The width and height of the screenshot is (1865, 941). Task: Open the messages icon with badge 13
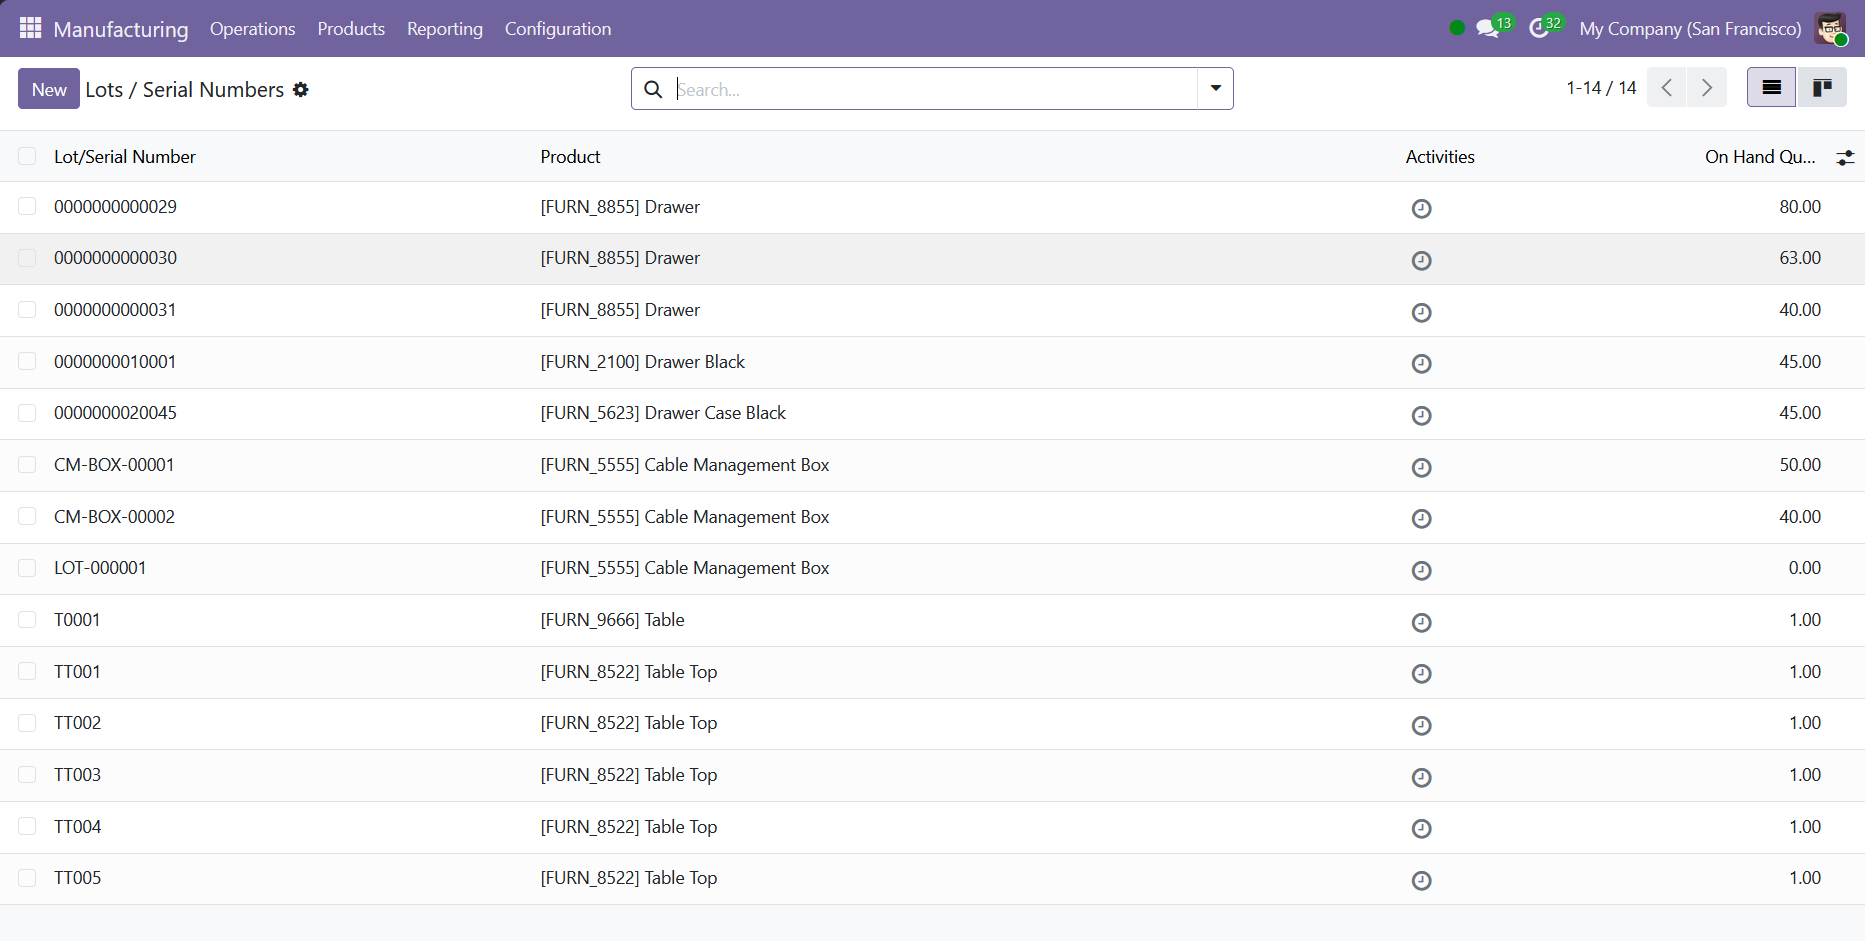[1487, 28]
